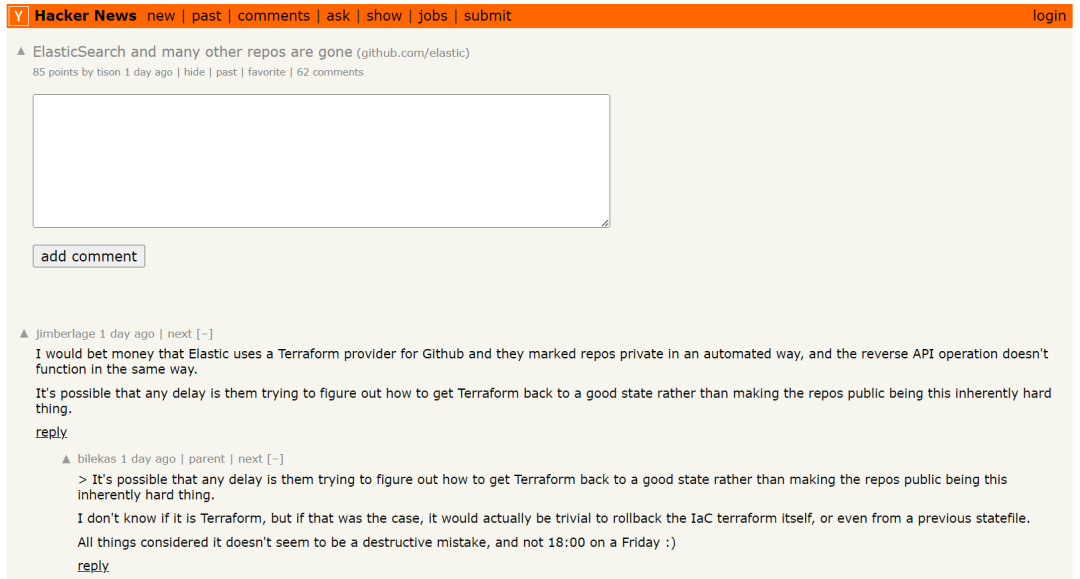This screenshot has width=1080, height=579.
Task: Hide this story via hide link
Action: [x=194, y=72]
